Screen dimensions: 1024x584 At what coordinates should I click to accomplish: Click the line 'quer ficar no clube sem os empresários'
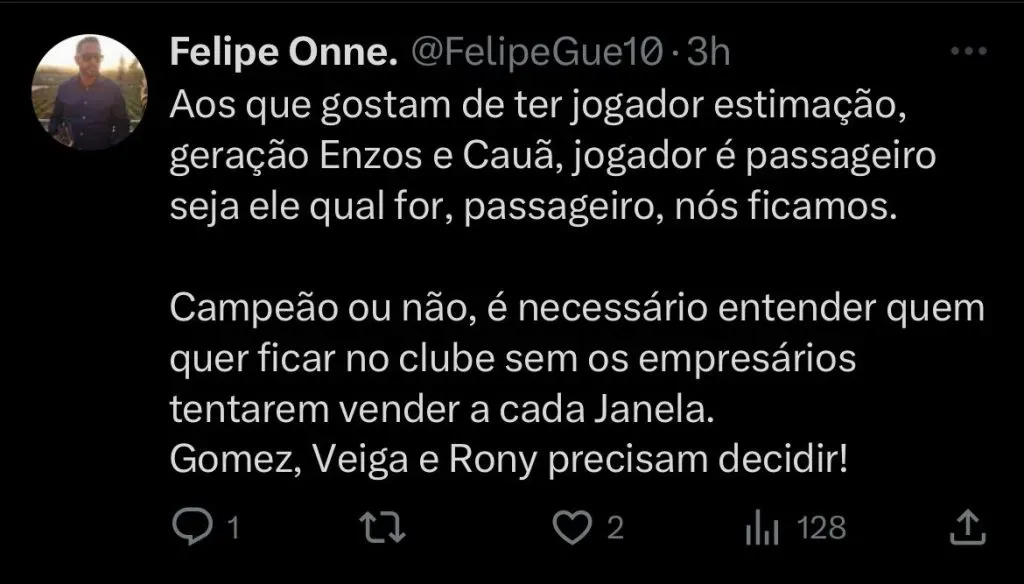[512, 358]
